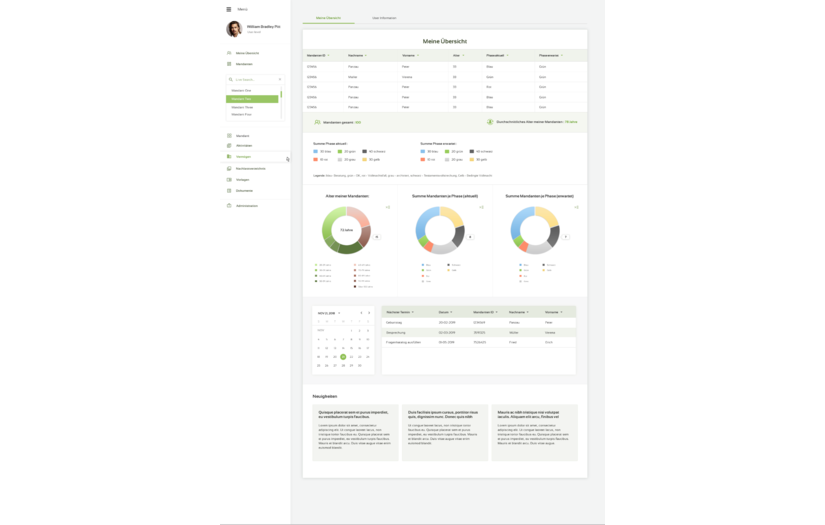Screen dimensions: 825x525
Task: Click the Alter meiner Mandanten donut chart
Action: tap(346, 230)
